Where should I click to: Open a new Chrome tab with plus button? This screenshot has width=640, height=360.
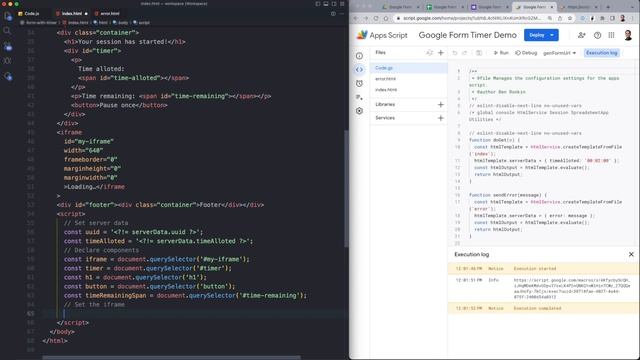point(608,7)
